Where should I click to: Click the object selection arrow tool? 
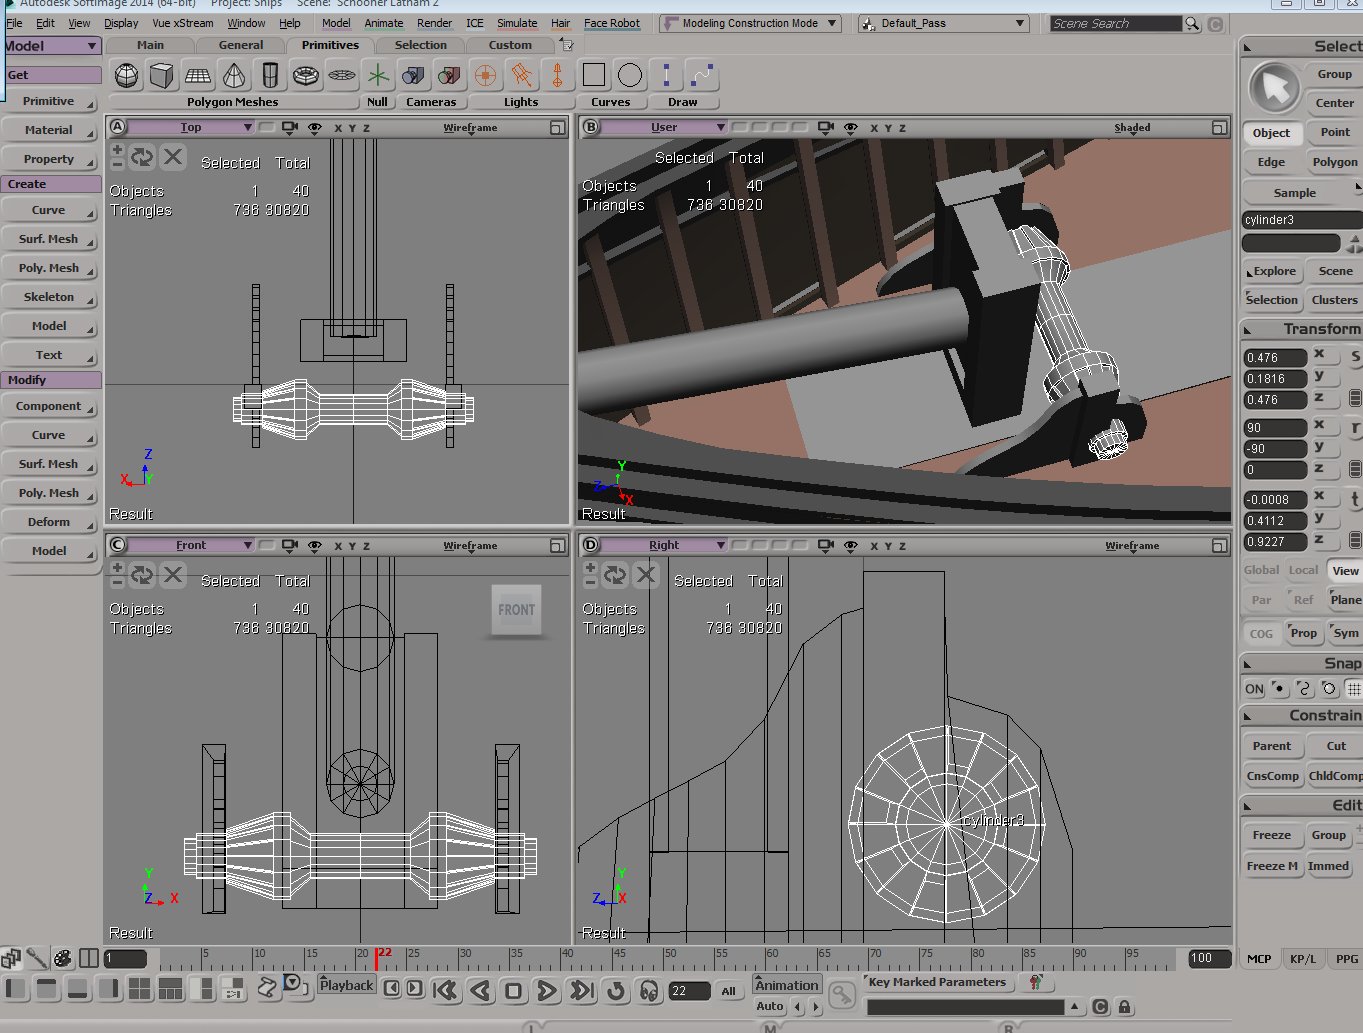pos(1274,88)
